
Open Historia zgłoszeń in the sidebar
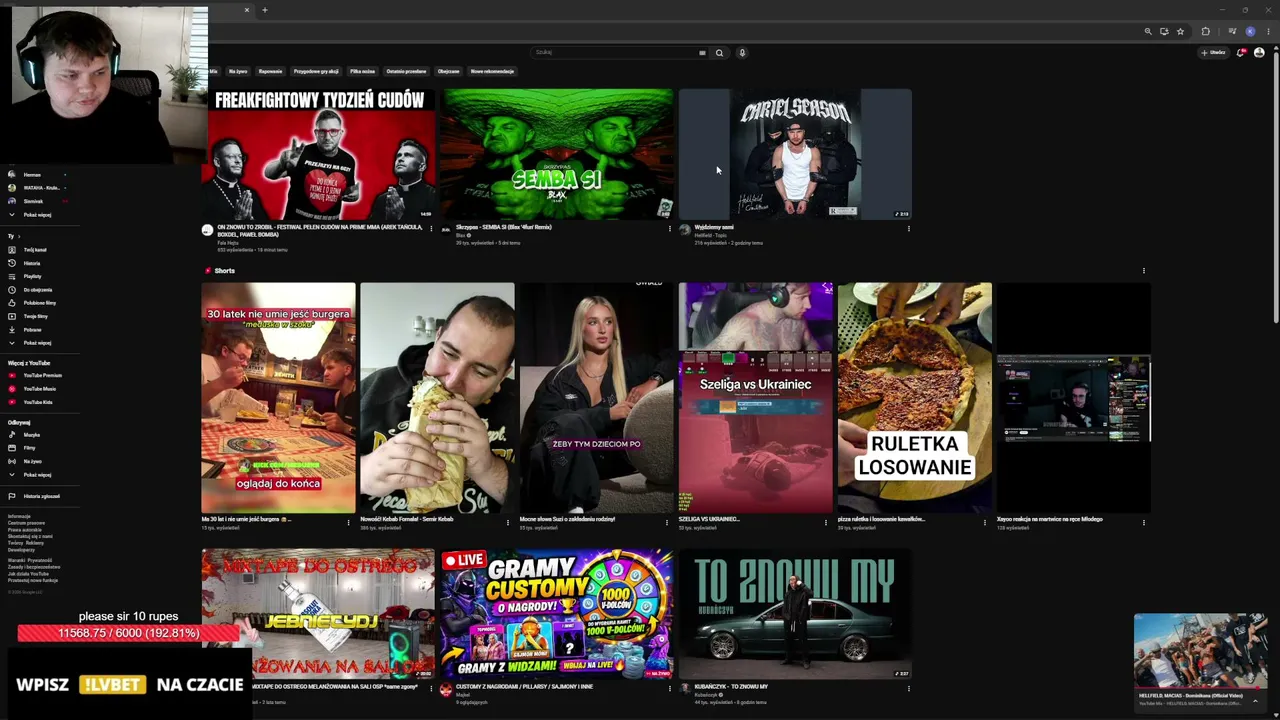point(41,496)
